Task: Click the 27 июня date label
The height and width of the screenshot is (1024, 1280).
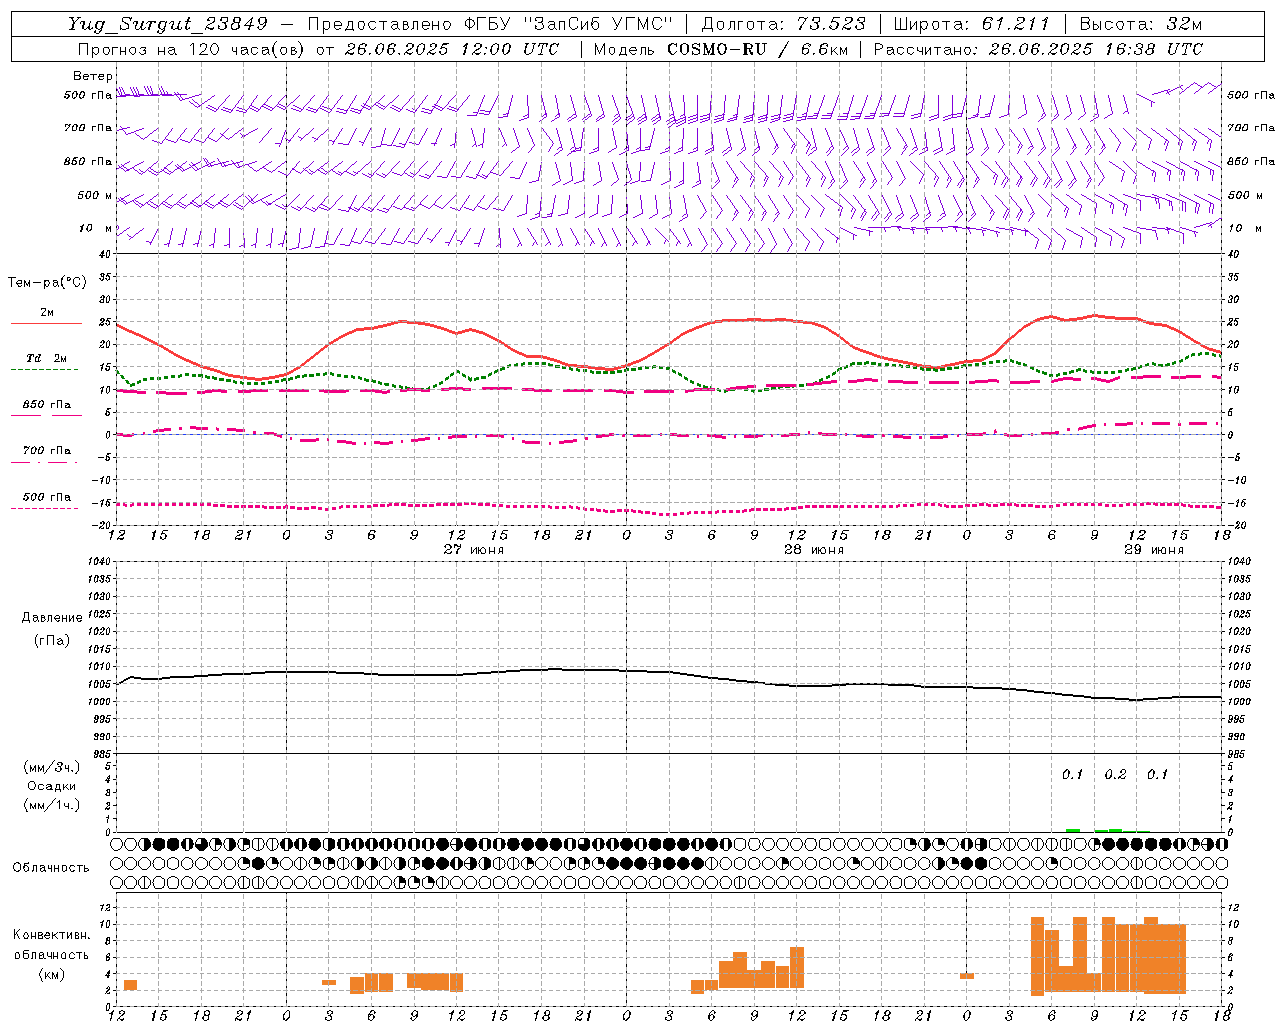Action: tap(474, 550)
